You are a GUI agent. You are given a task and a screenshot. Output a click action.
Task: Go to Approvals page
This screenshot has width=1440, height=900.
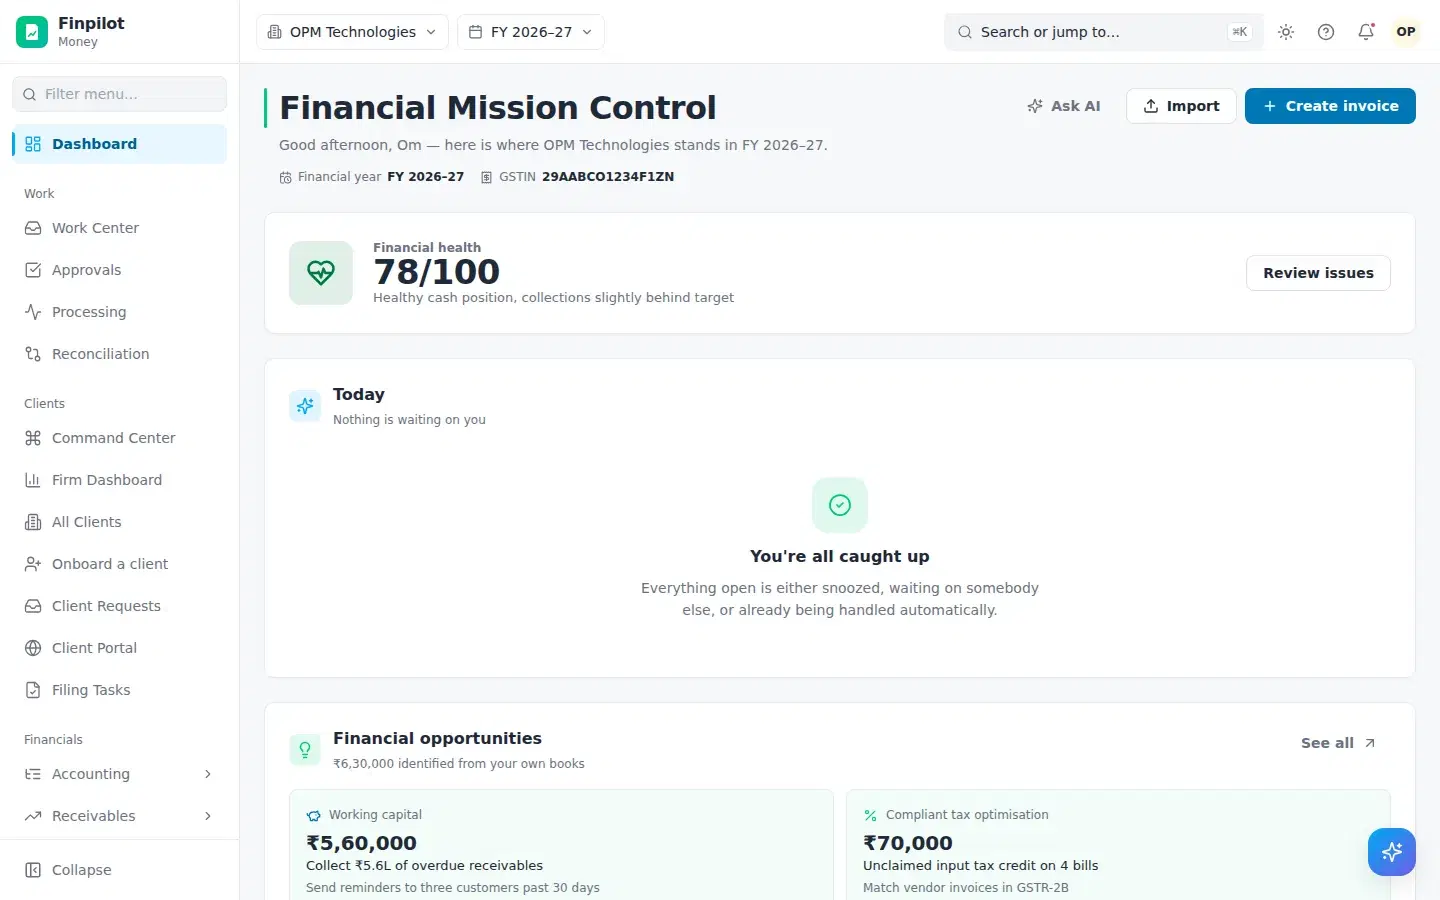pos(119,270)
